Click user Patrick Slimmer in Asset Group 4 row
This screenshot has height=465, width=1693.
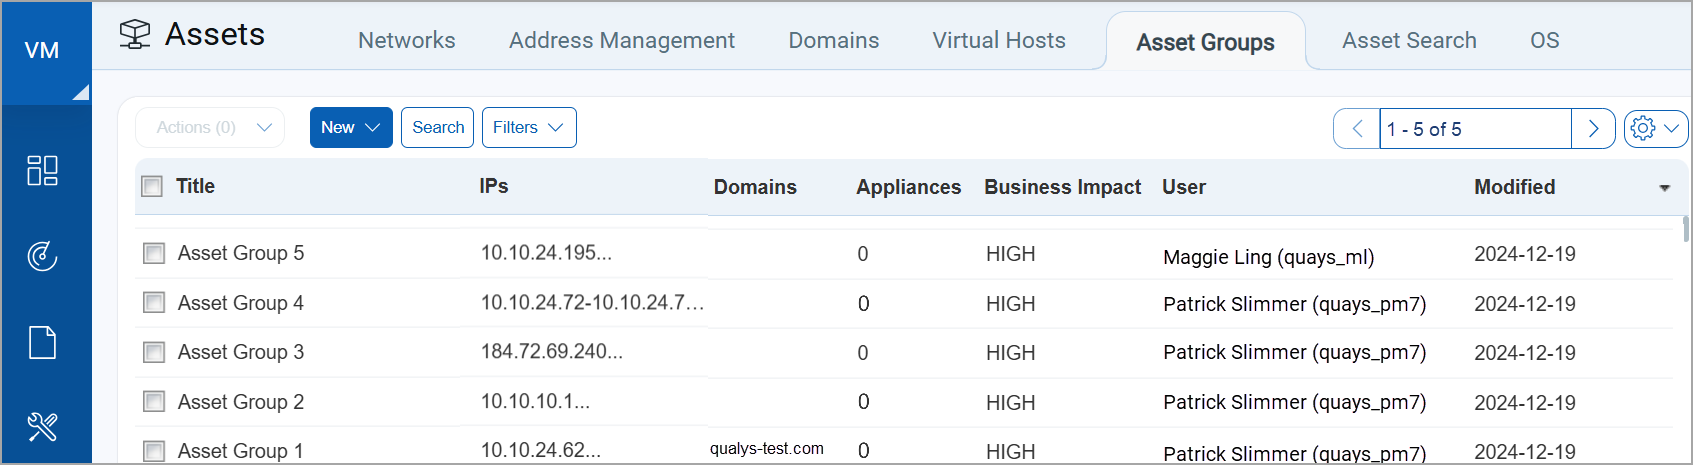coord(1295,304)
